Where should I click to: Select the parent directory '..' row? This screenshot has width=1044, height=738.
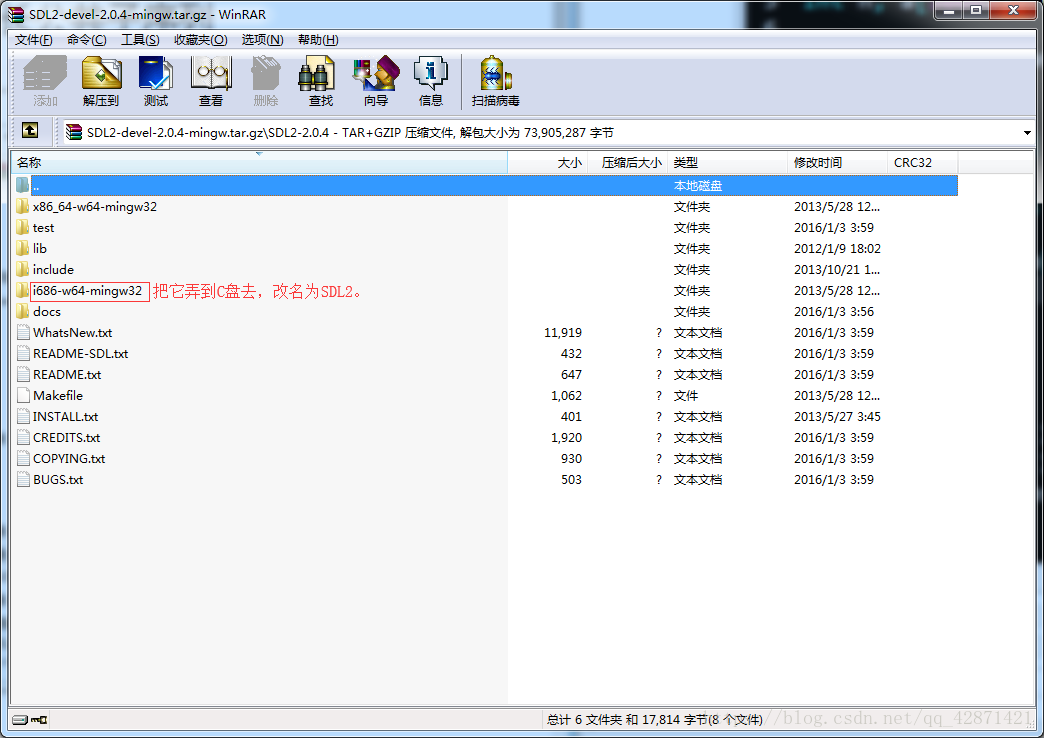485,185
